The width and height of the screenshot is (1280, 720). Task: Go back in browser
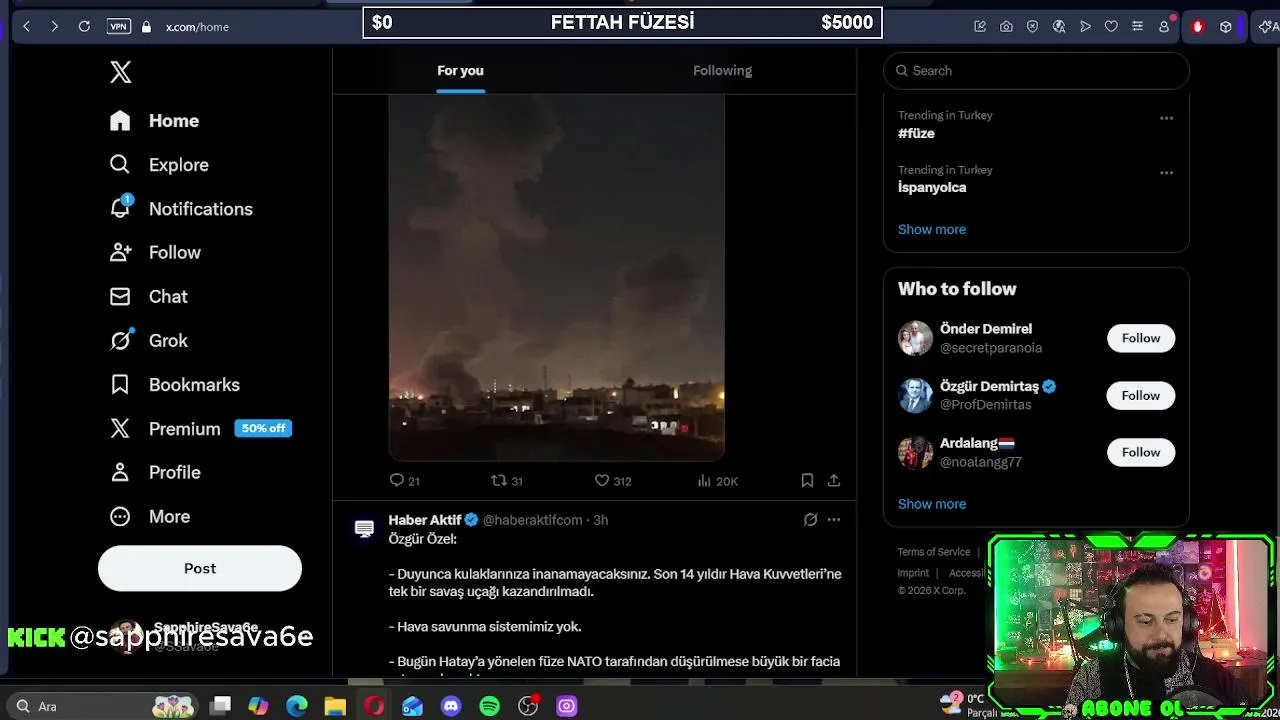[x=26, y=27]
